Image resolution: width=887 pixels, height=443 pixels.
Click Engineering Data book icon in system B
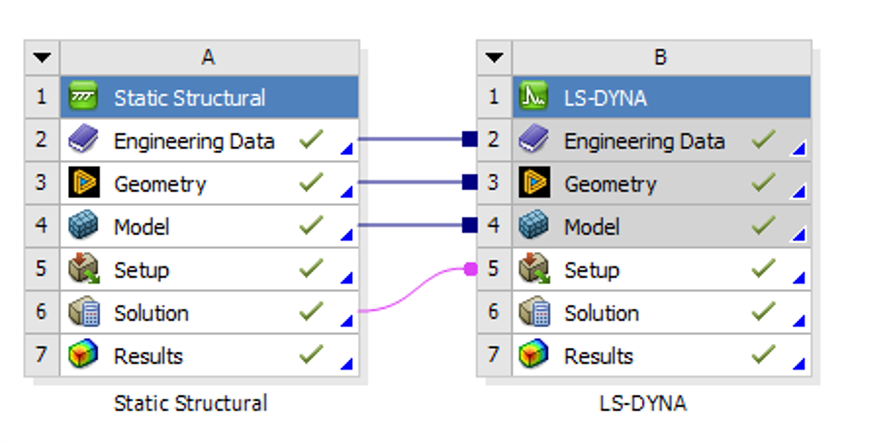click(533, 140)
